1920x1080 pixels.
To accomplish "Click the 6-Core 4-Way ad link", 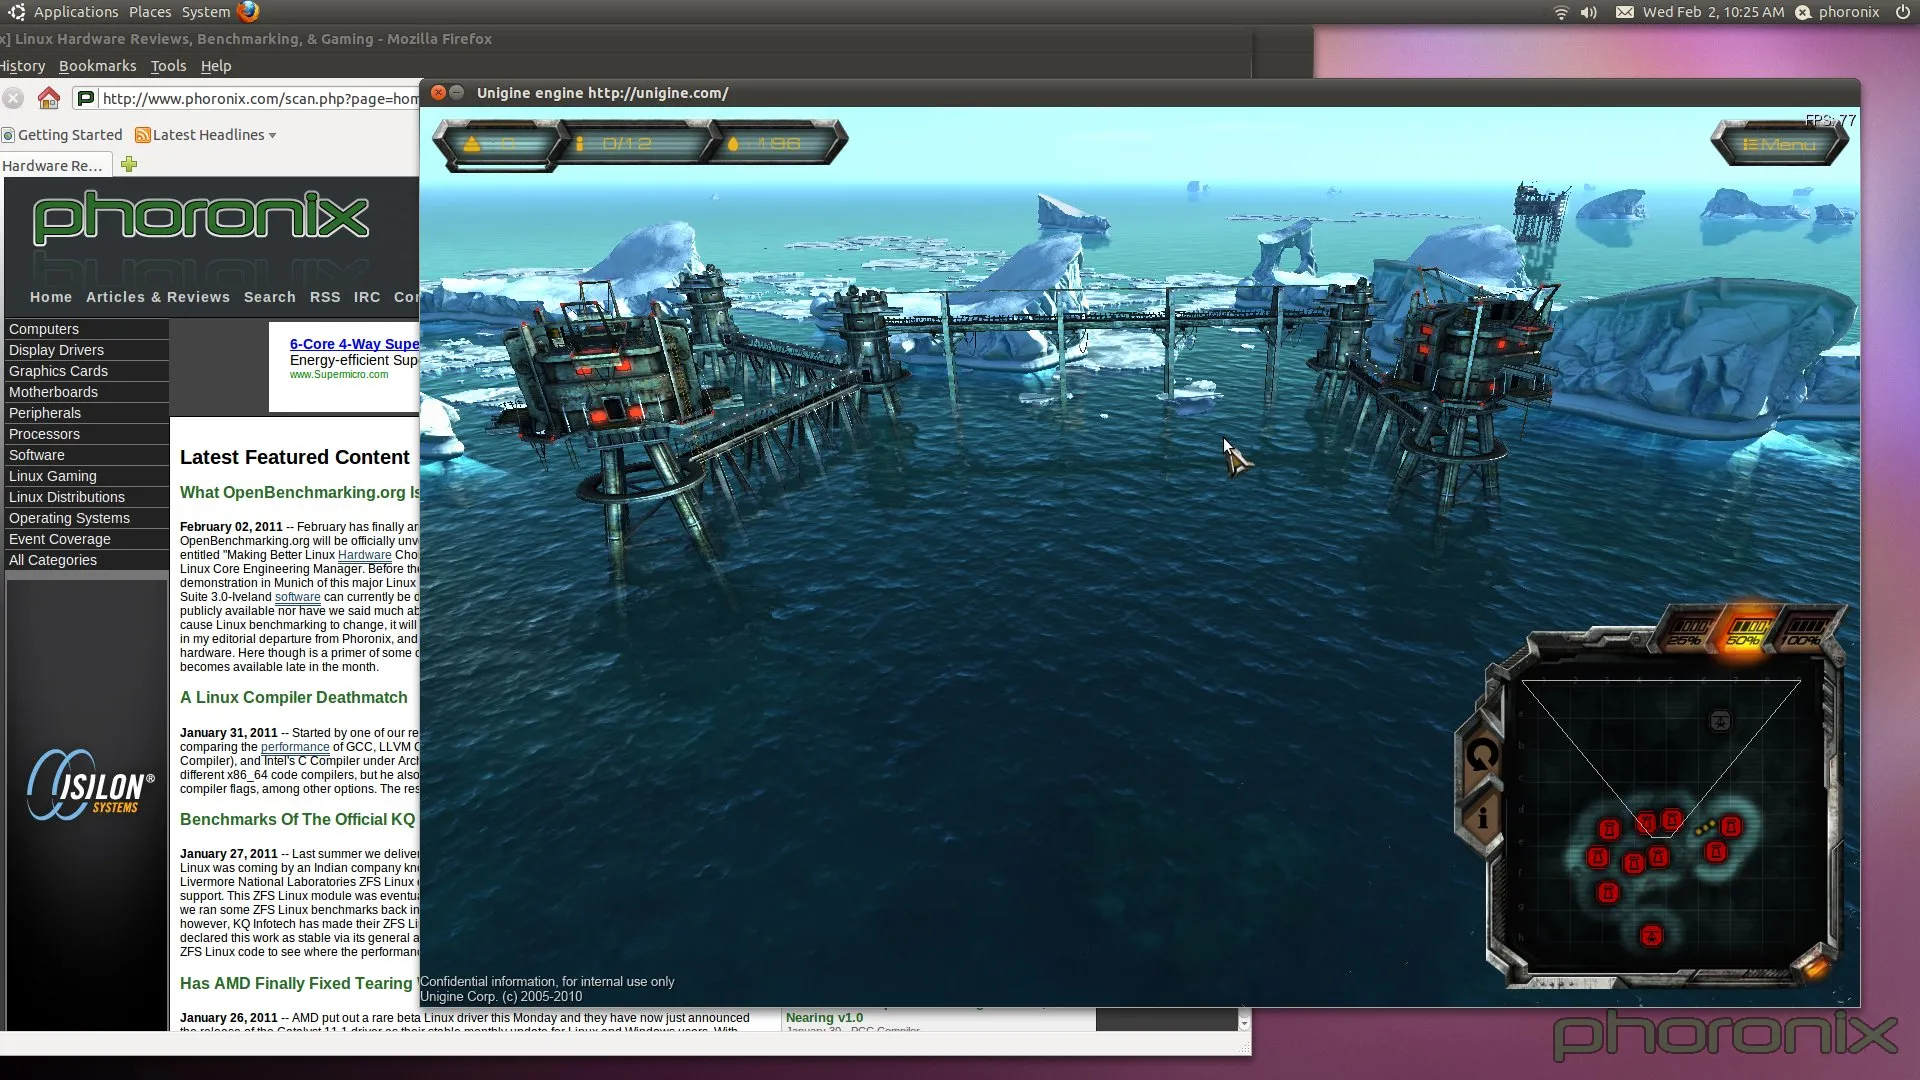I will [x=354, y=344].
